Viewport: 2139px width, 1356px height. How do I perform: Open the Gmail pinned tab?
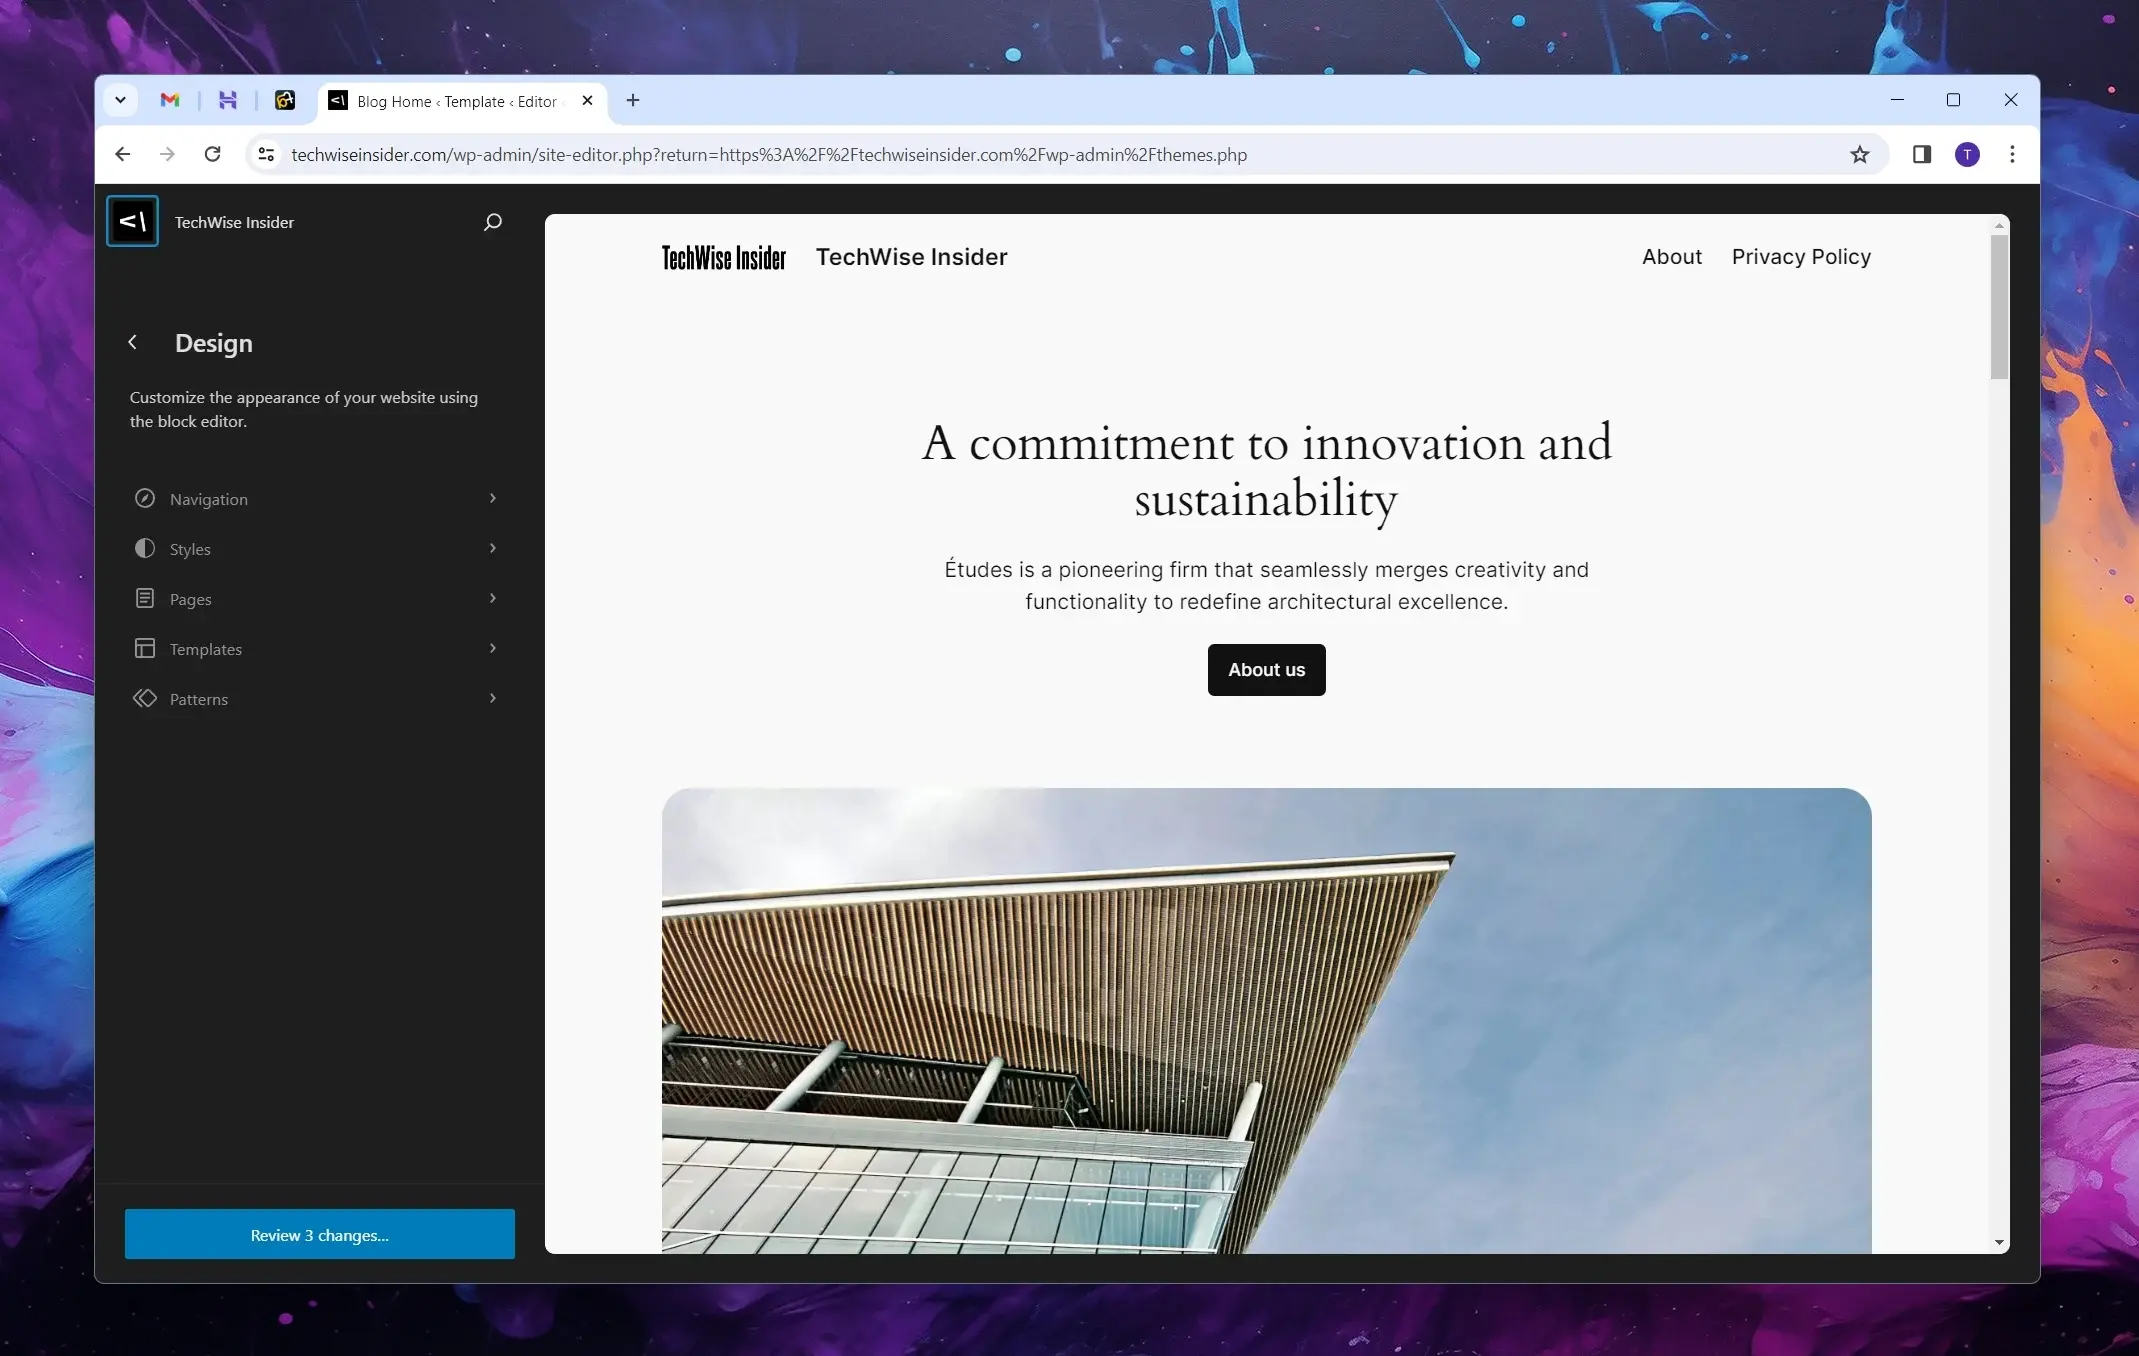coord(170,100)
